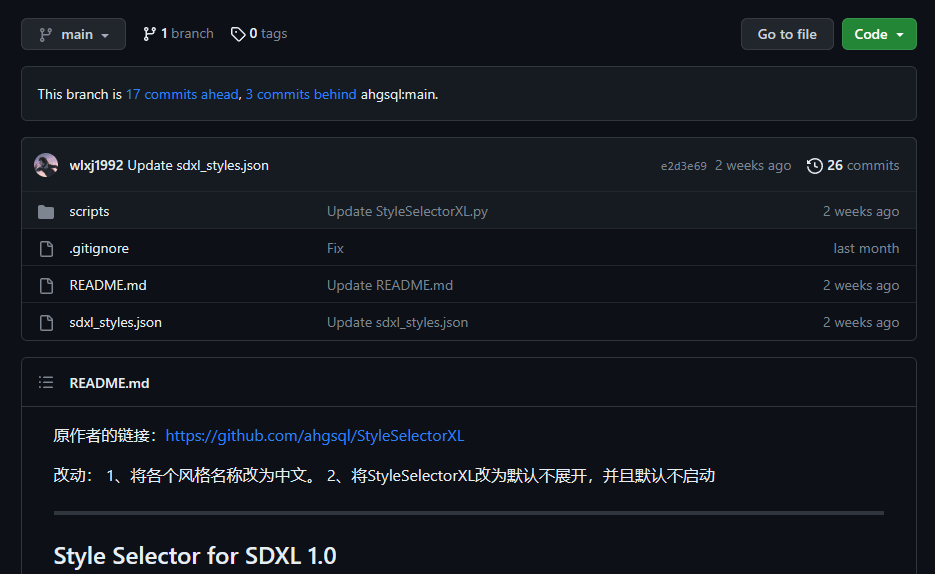Click the commit history clock icon
Screen dimensions: 935x574
point(815,166)
